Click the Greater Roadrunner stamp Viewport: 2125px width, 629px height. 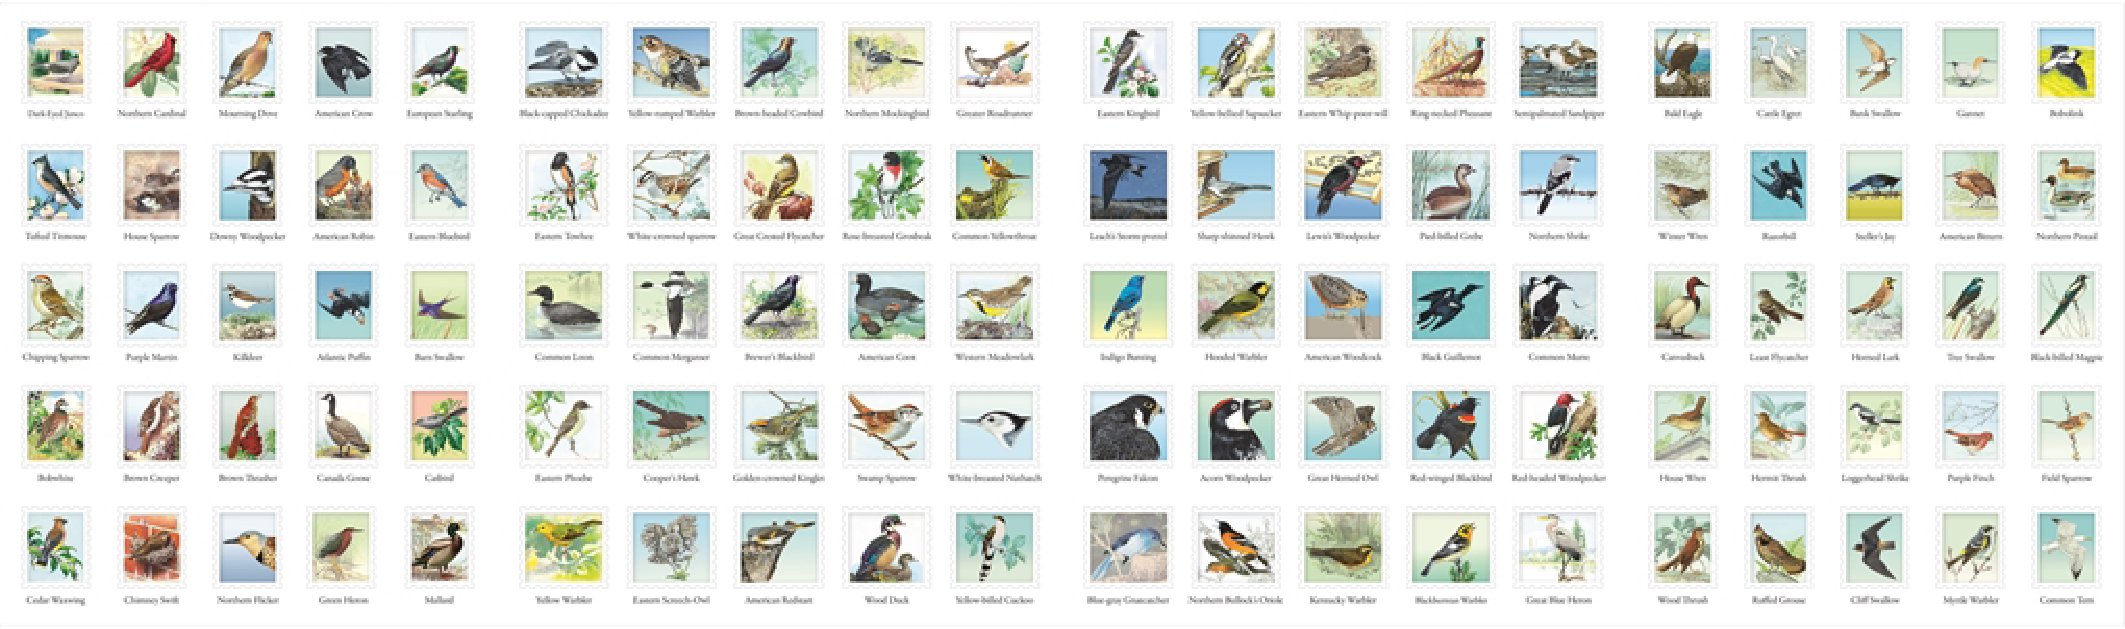[x=993, y=62]
